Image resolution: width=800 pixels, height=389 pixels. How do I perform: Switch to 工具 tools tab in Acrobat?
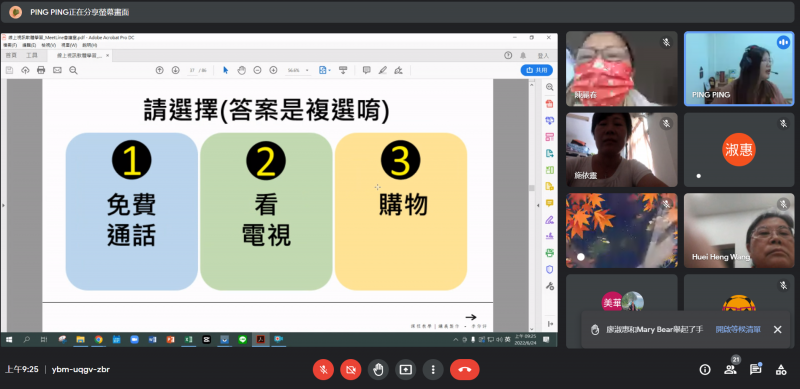tap(32, 55)
